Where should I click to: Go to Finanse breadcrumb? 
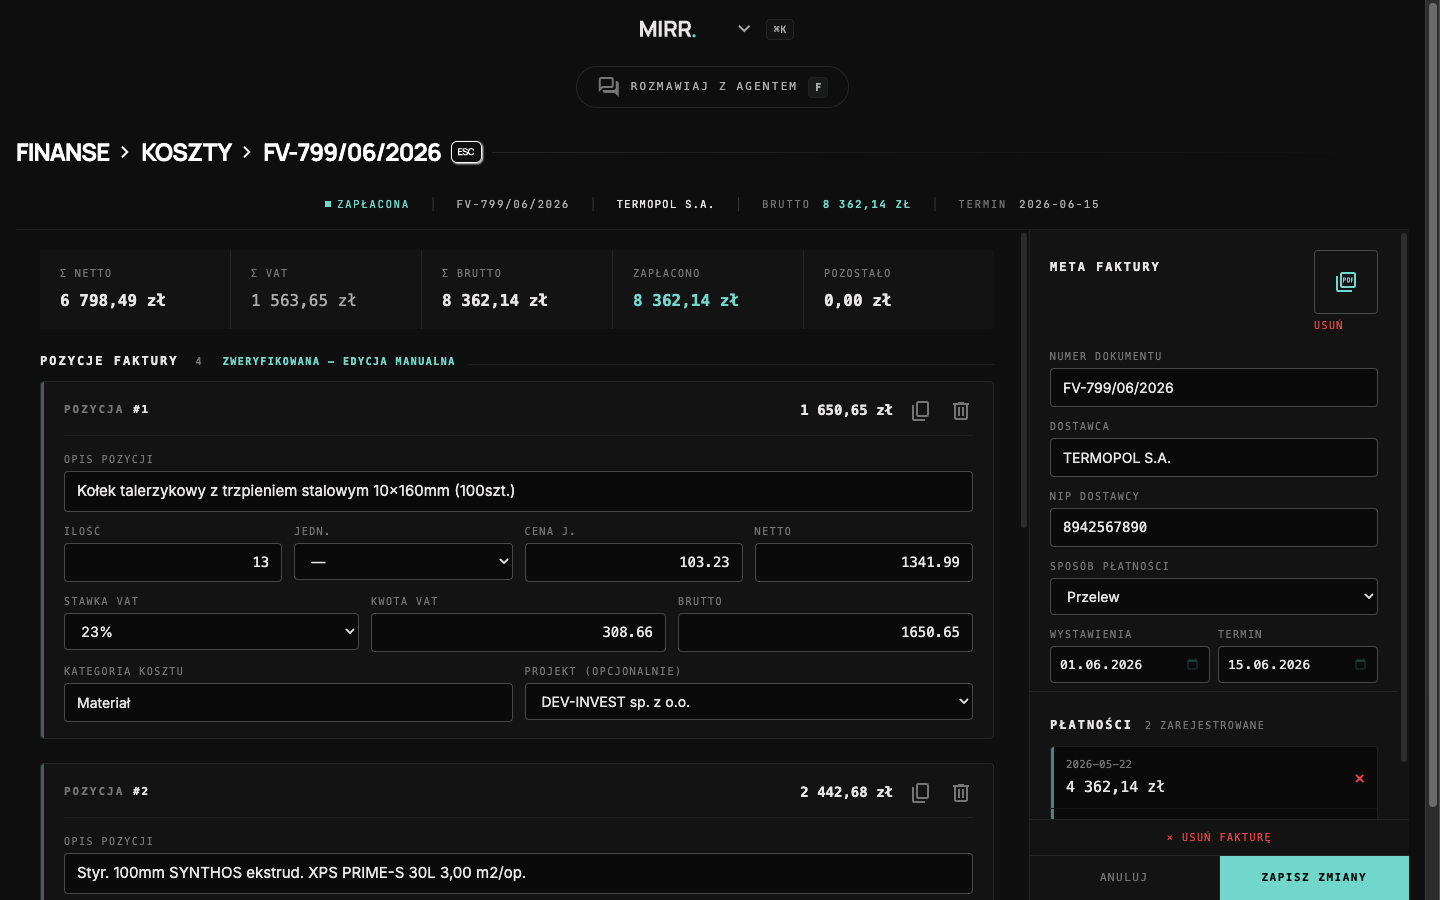[63, 153]
